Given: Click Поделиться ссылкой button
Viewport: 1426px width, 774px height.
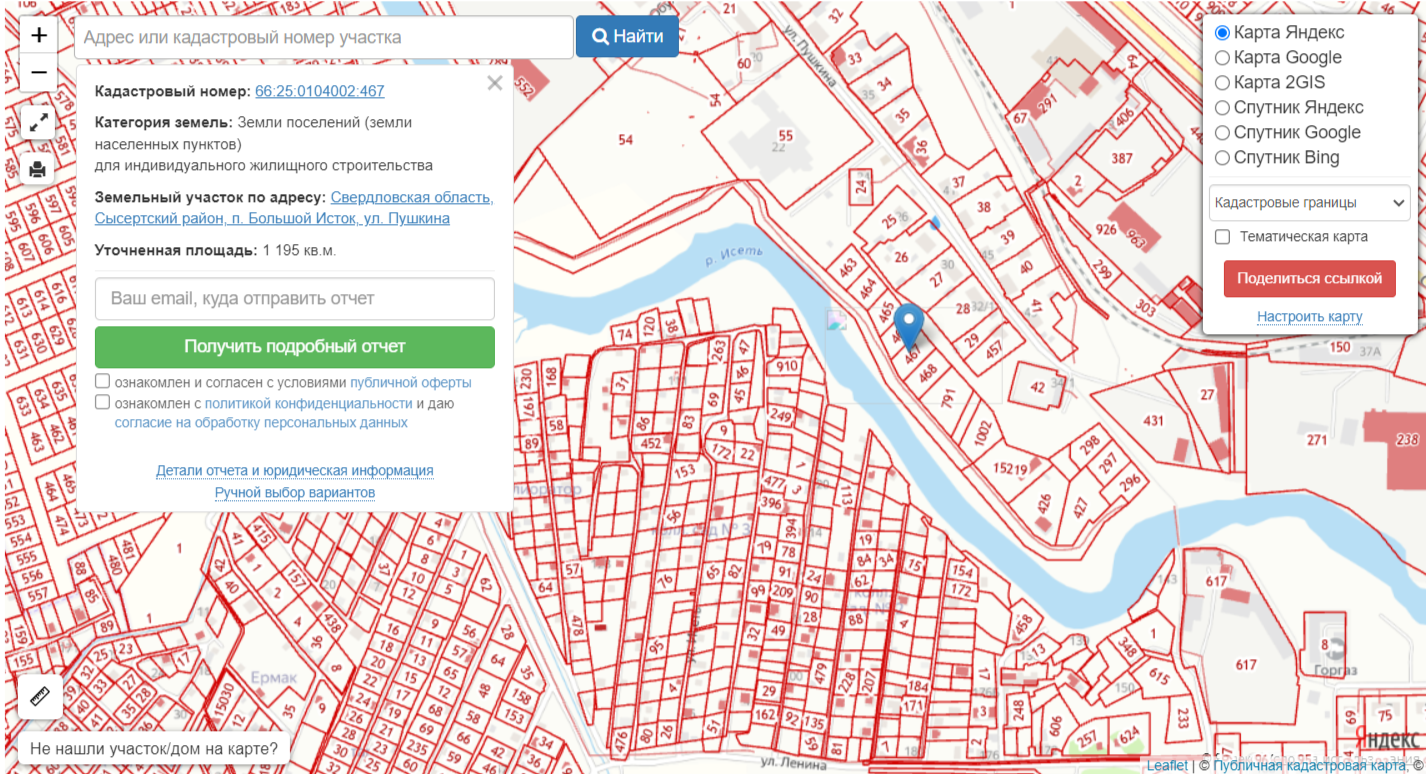Looking at the screenshot, I should click(x=1309, y=279).
